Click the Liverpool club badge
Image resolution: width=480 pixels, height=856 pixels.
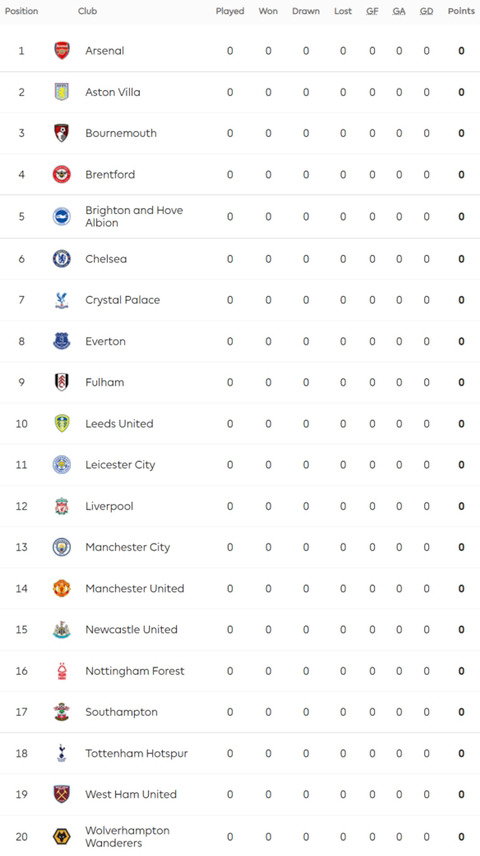click(x=62, y=506)
